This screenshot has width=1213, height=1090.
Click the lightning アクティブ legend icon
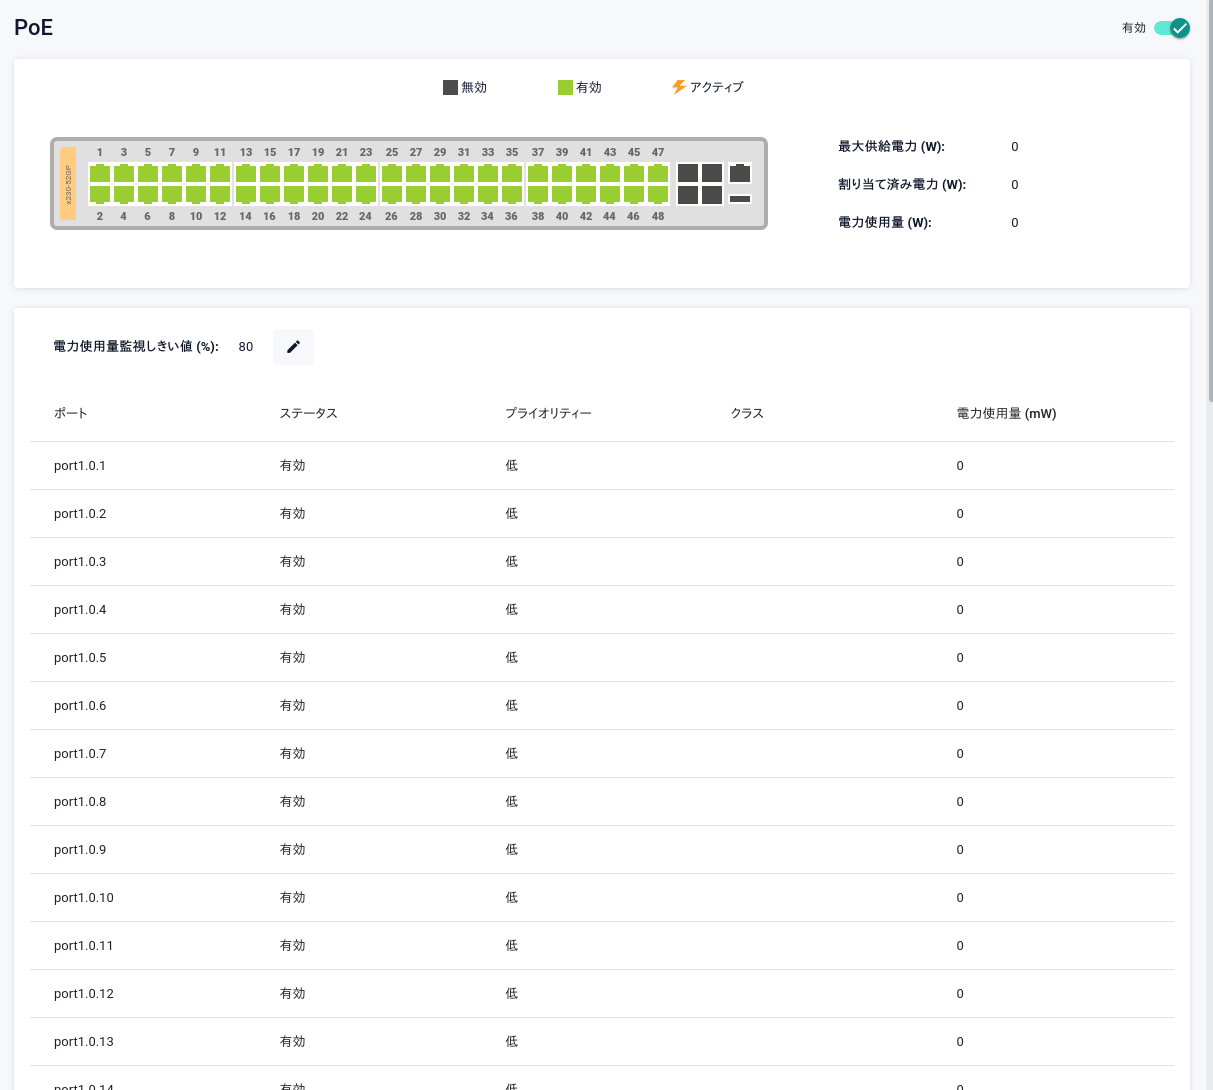pyautogui.click(x=679, y=87)
